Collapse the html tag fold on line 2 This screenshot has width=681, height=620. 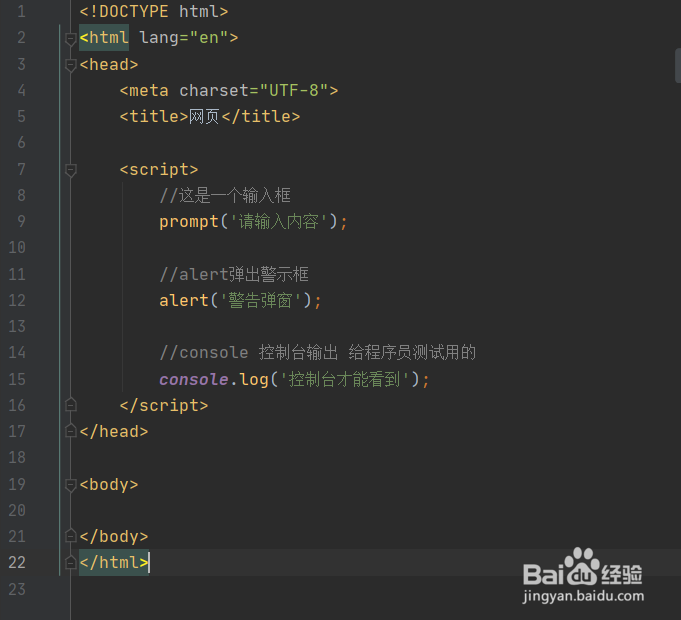click(70, 39)
